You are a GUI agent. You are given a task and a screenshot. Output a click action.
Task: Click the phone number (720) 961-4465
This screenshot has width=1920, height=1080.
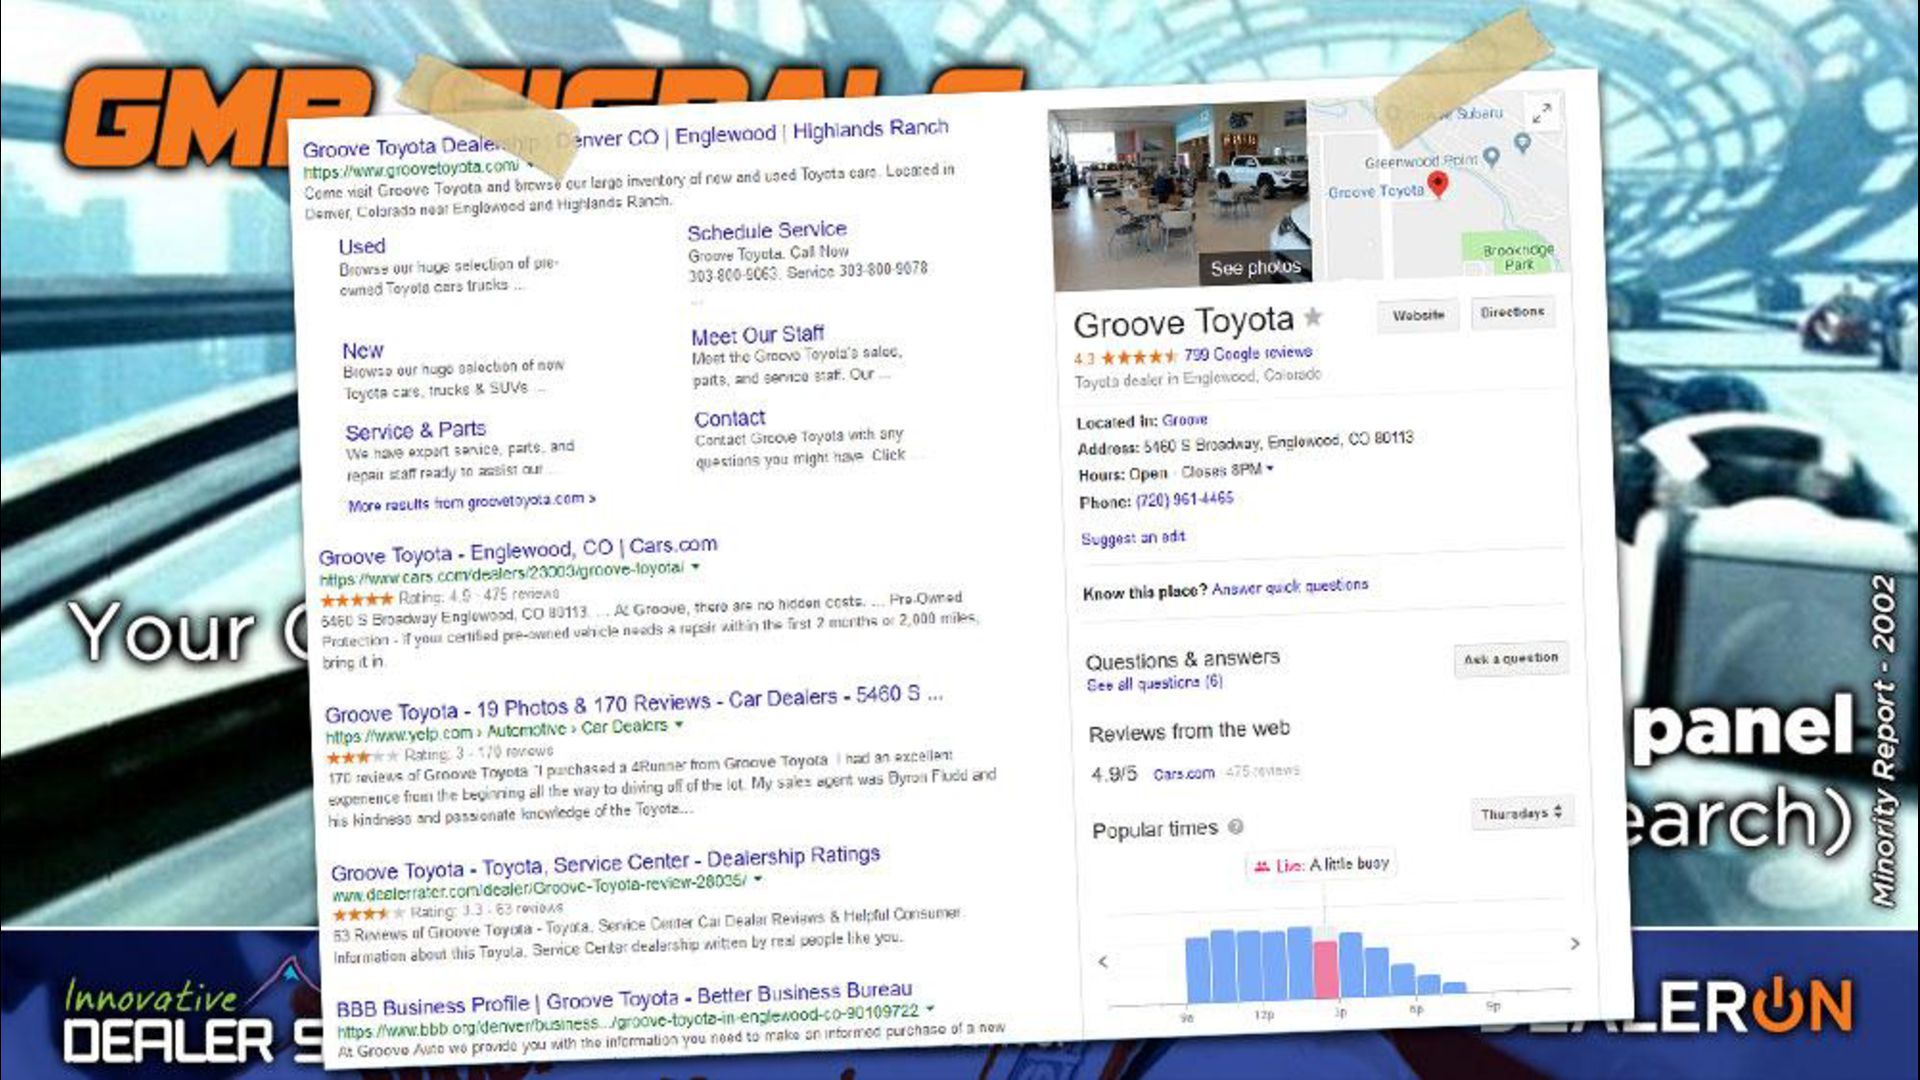click(1185, 499)
